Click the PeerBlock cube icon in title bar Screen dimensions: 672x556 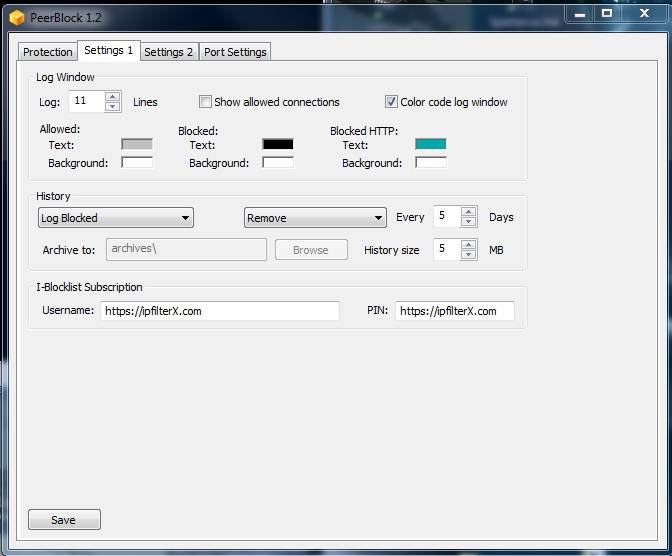pos(17,18)
